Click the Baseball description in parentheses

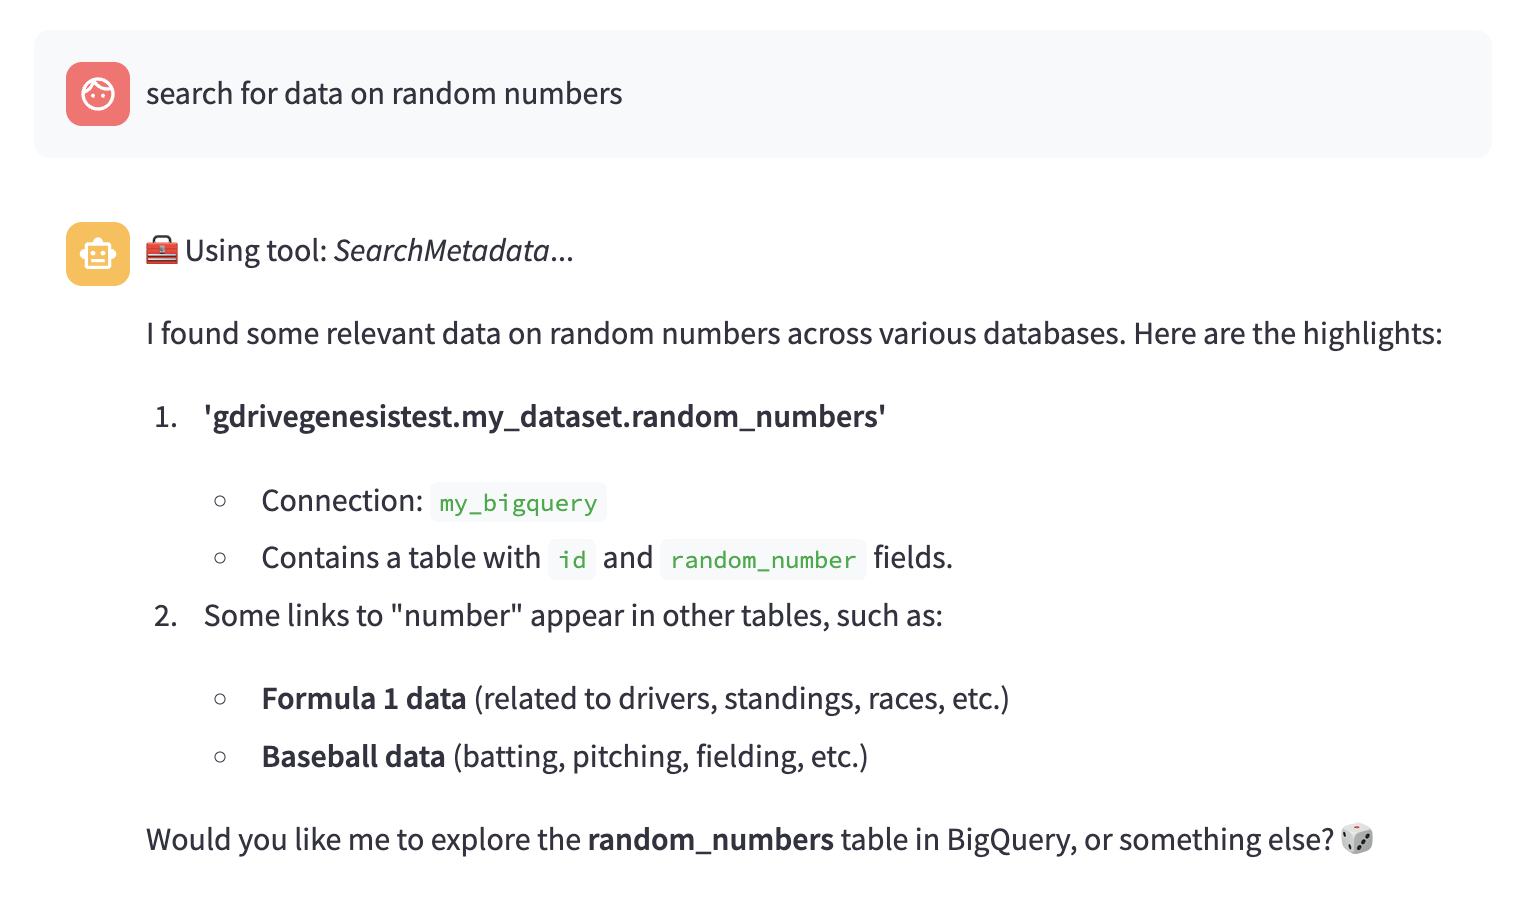coord(660,757)
